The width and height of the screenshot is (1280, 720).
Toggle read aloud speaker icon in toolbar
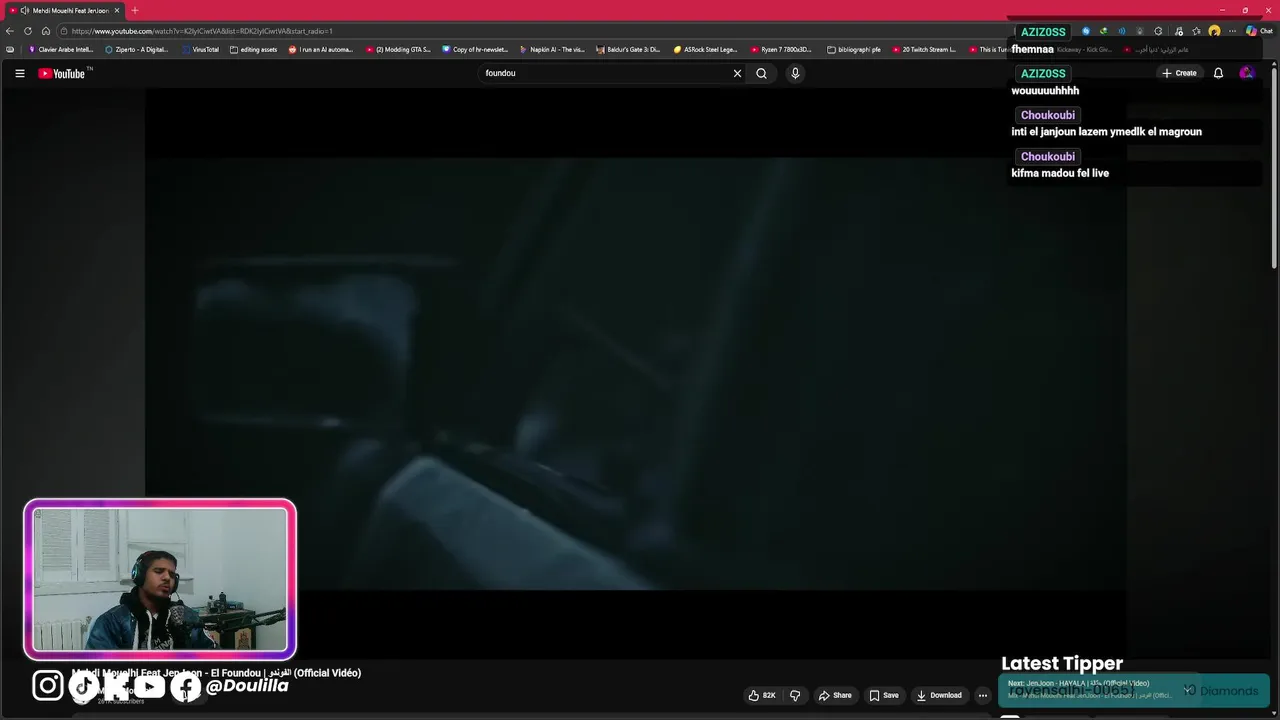click(1121, 31)
